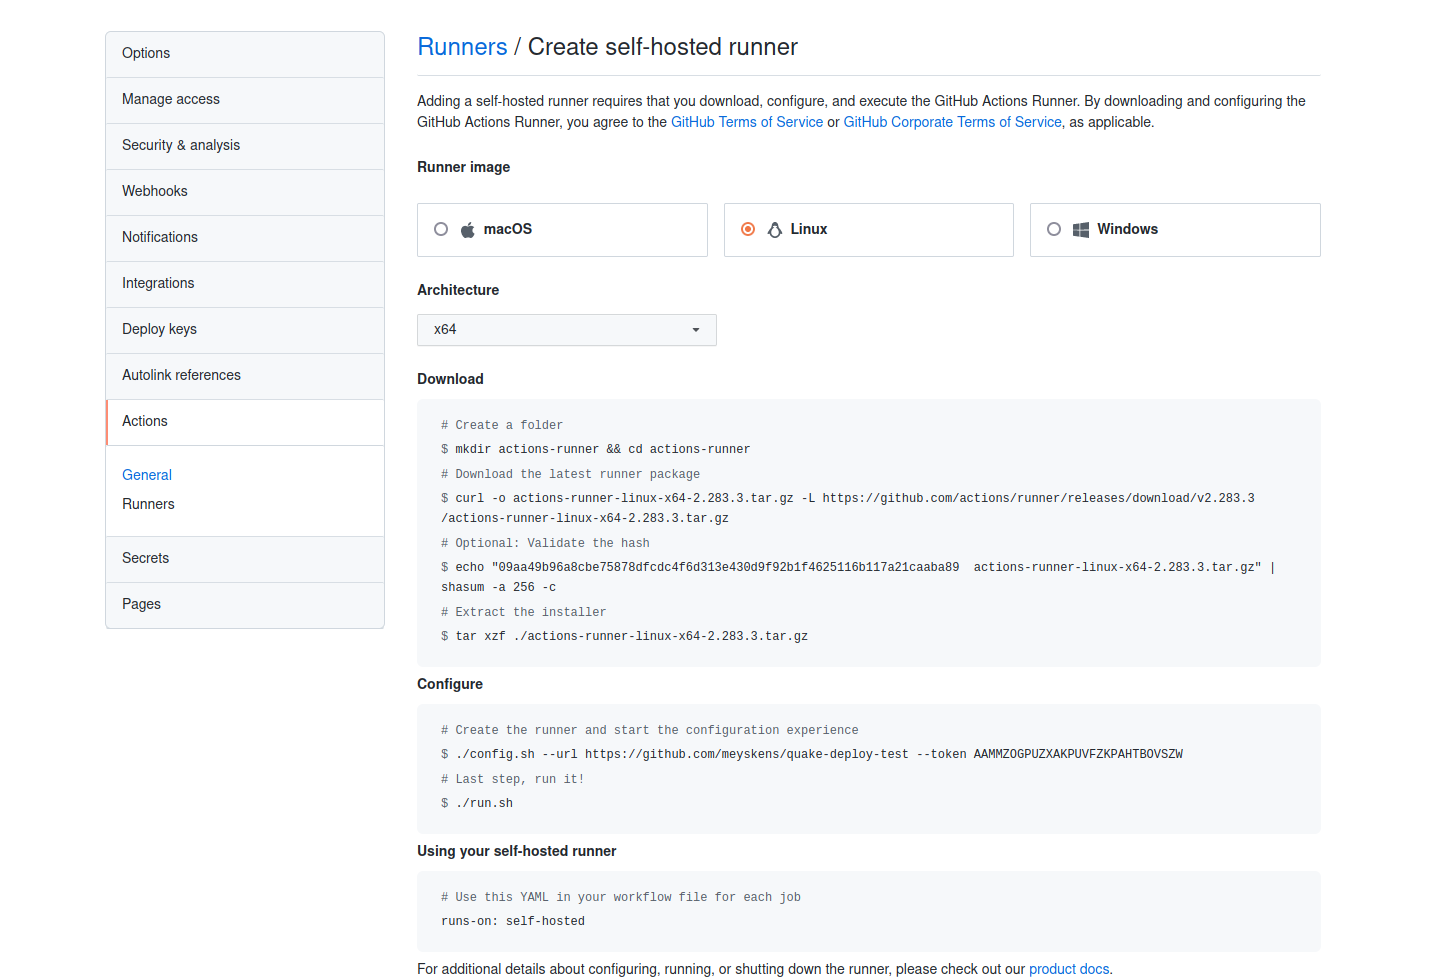The image size is (1439, 980).
Task: Open Autolink references settings
Action: point(245,376)
